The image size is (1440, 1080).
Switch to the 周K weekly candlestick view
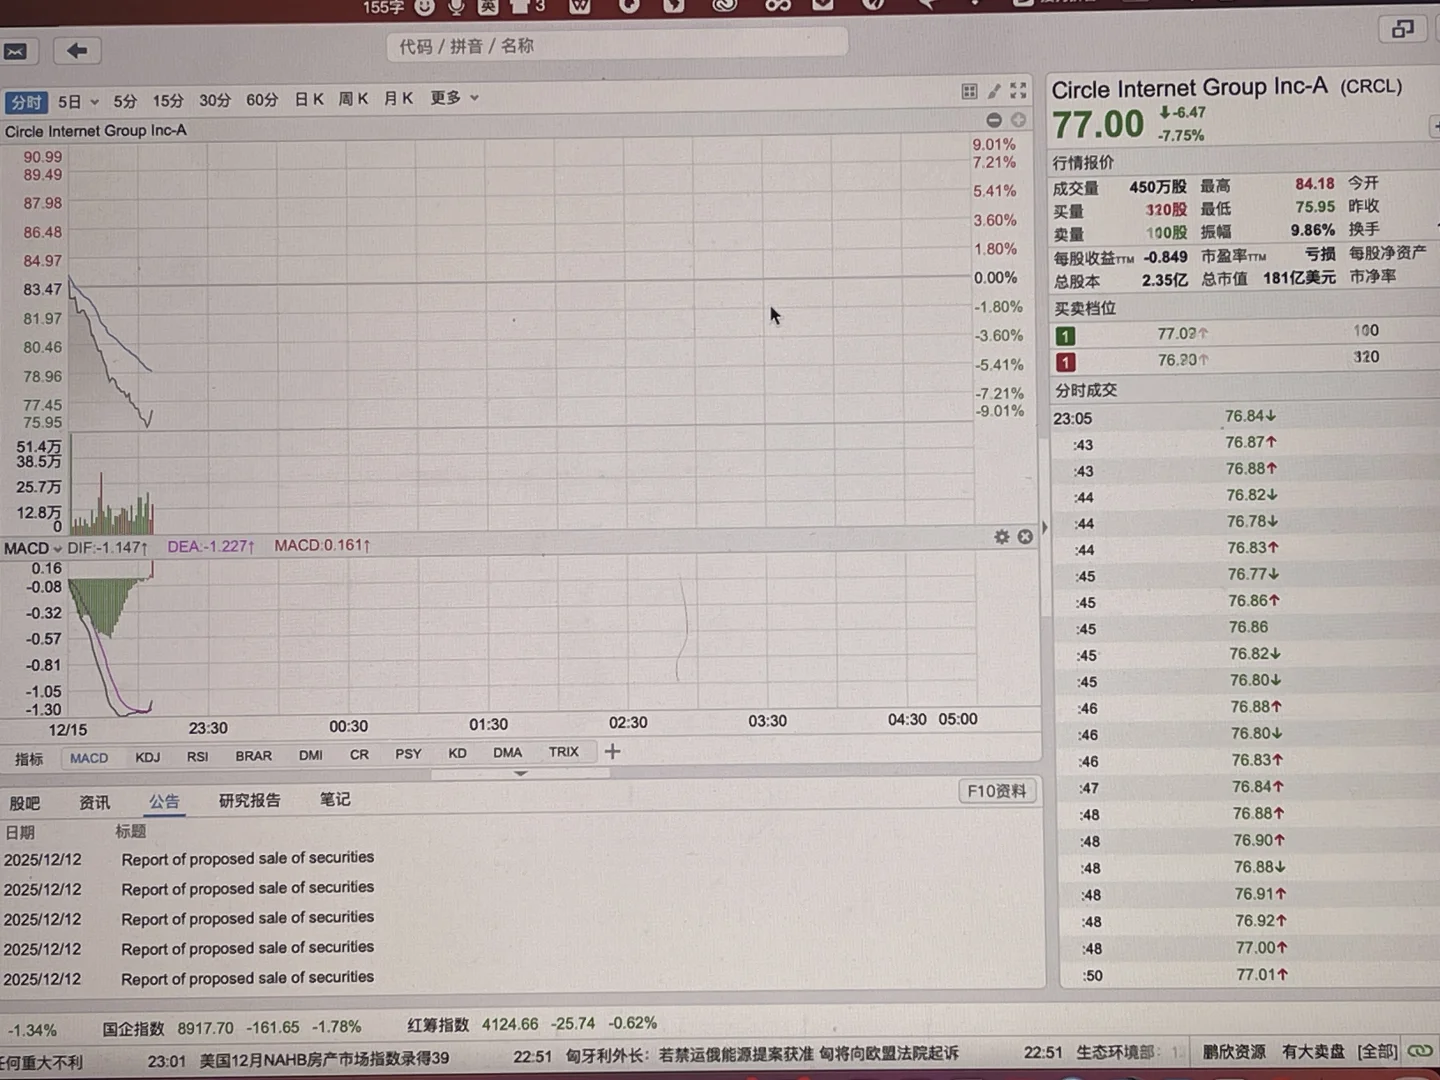(x=353, y=99)
